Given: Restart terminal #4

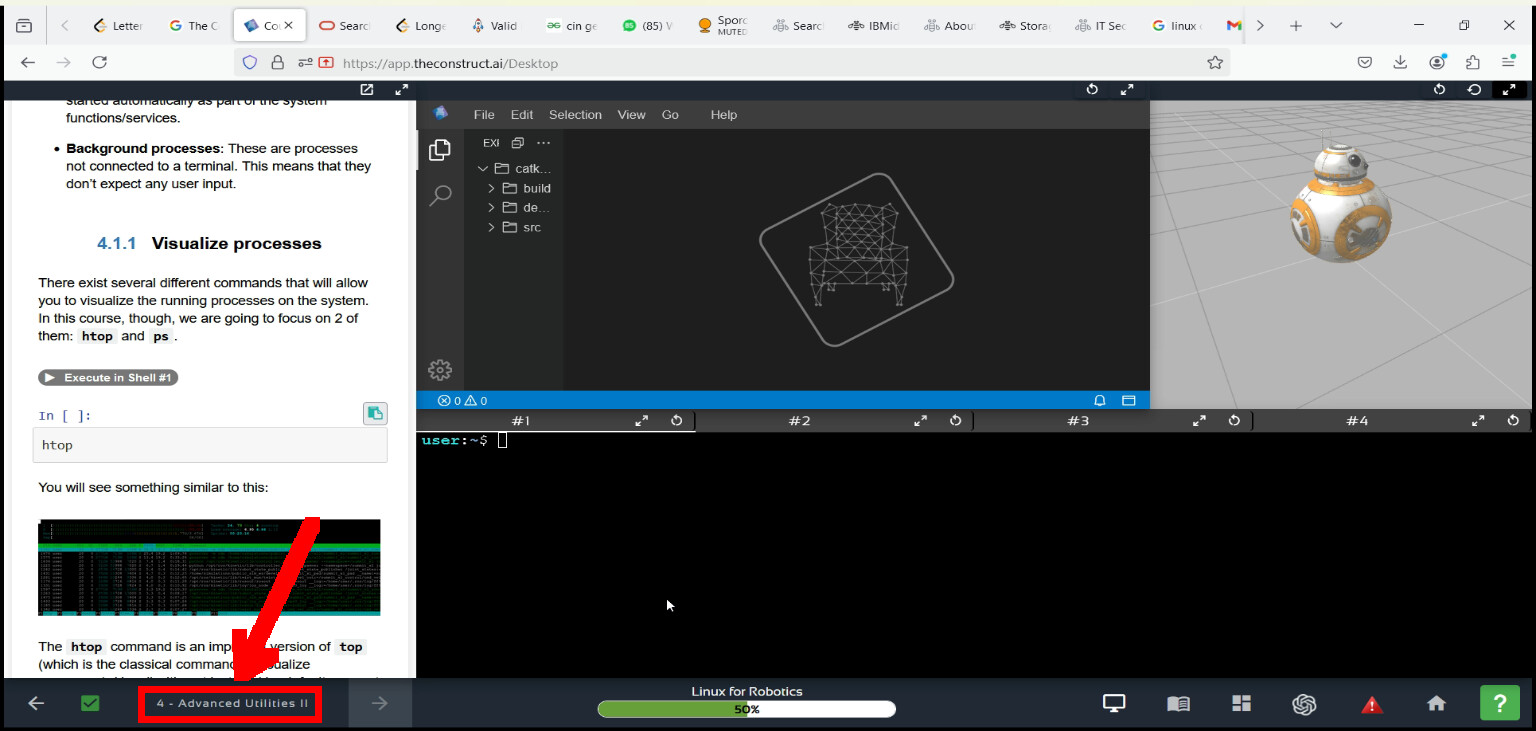Looking at the screenshot, I should pyautogui.click(x=1513, y=421).
